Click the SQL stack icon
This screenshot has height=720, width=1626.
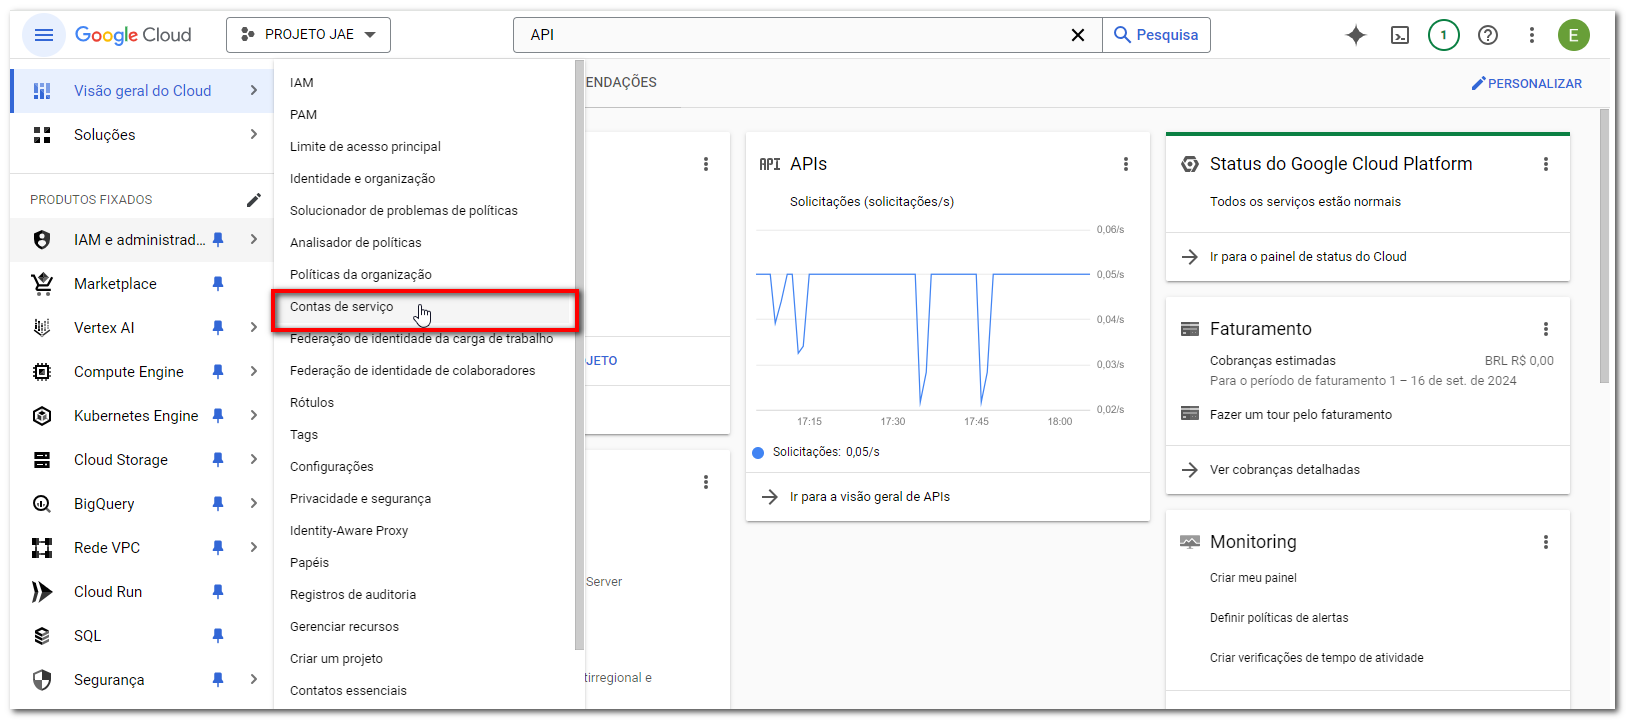[x=42, y=636]
